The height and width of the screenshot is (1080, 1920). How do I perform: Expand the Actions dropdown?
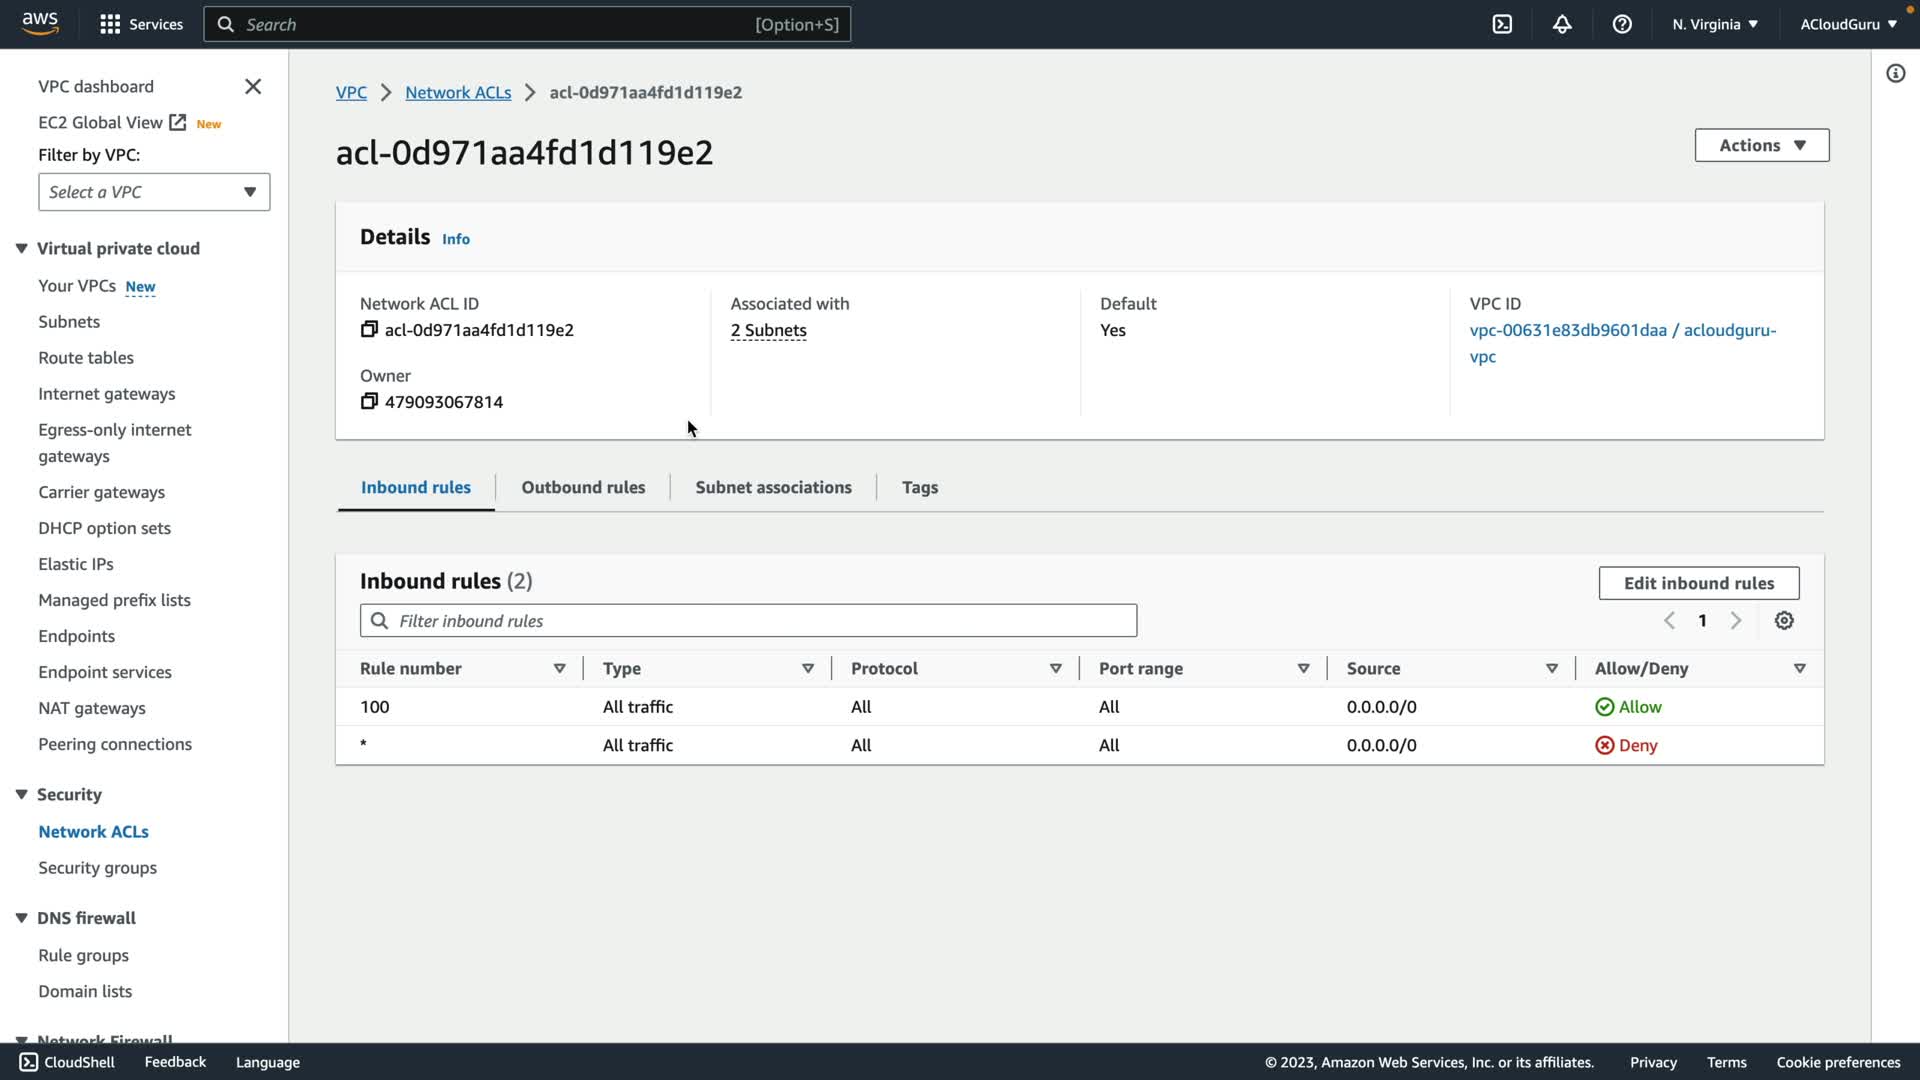point(1761,145)
